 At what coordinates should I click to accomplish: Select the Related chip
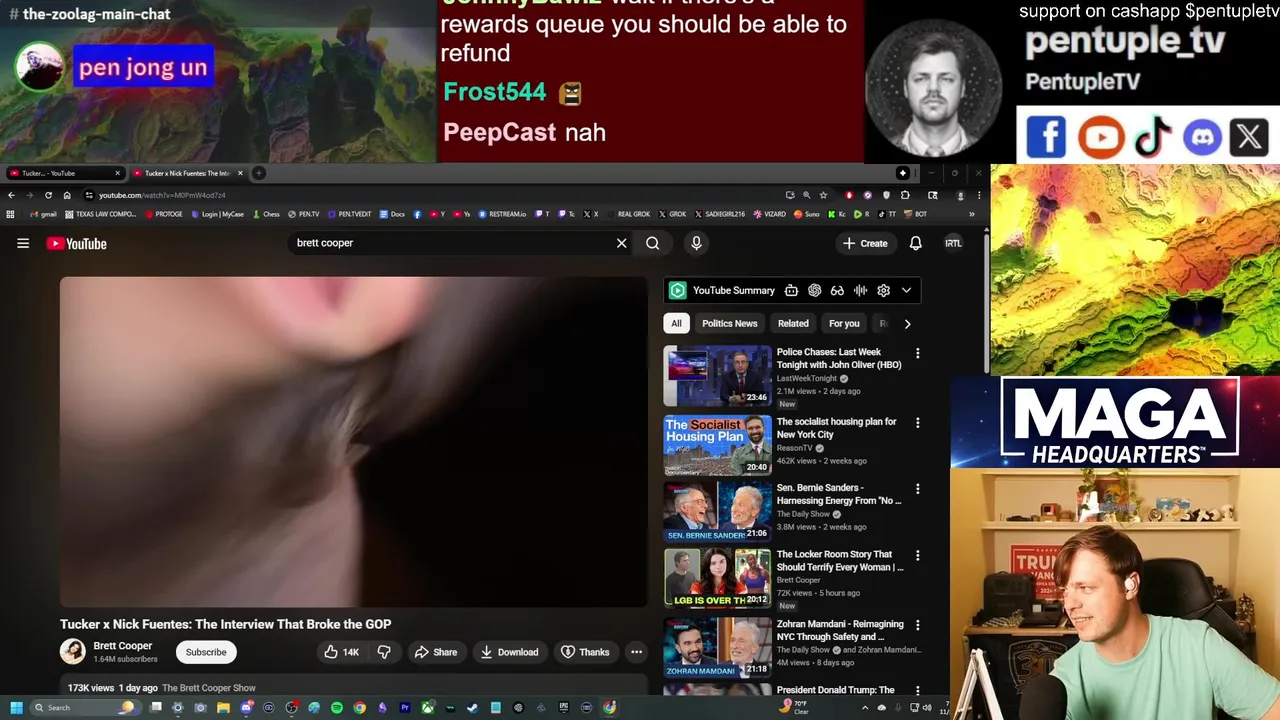(x=793, y=323)
